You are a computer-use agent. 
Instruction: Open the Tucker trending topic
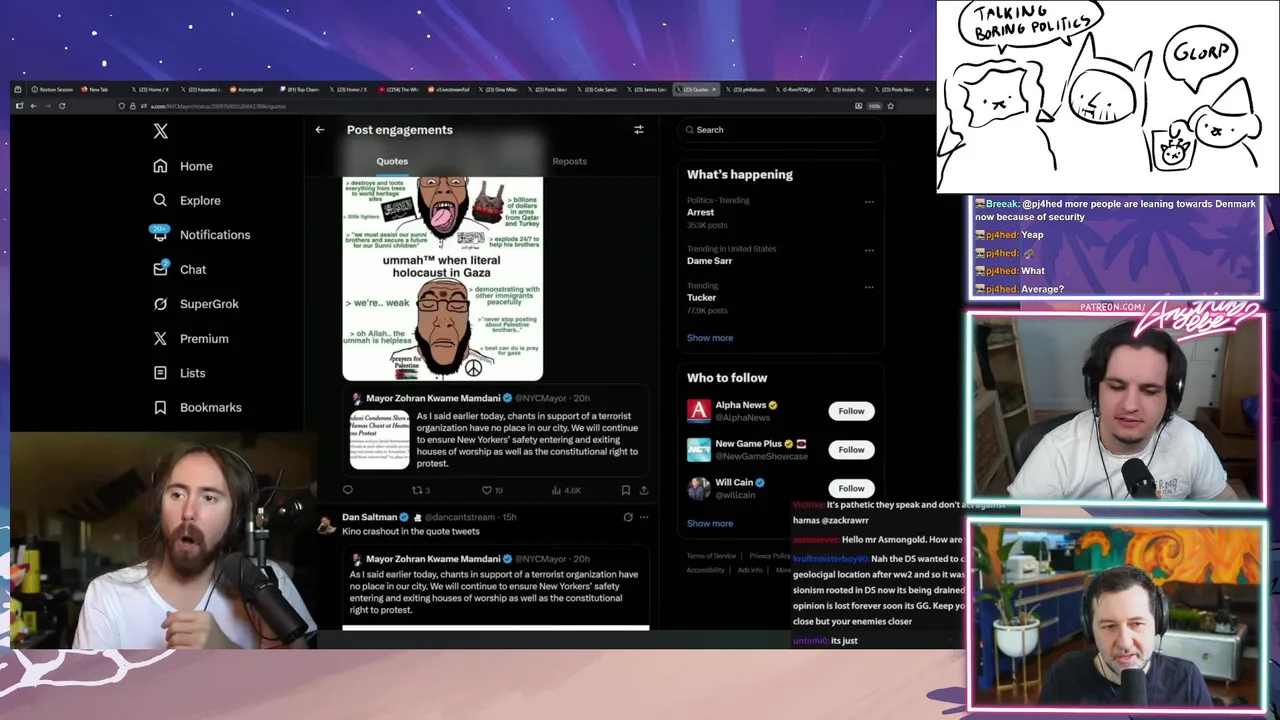702,297
